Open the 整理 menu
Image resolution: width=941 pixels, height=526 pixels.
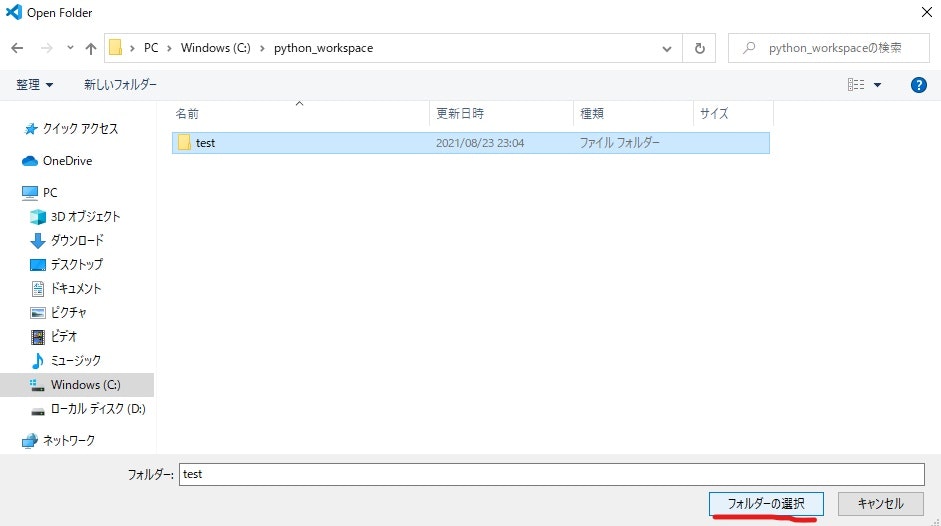pos(34,85)
